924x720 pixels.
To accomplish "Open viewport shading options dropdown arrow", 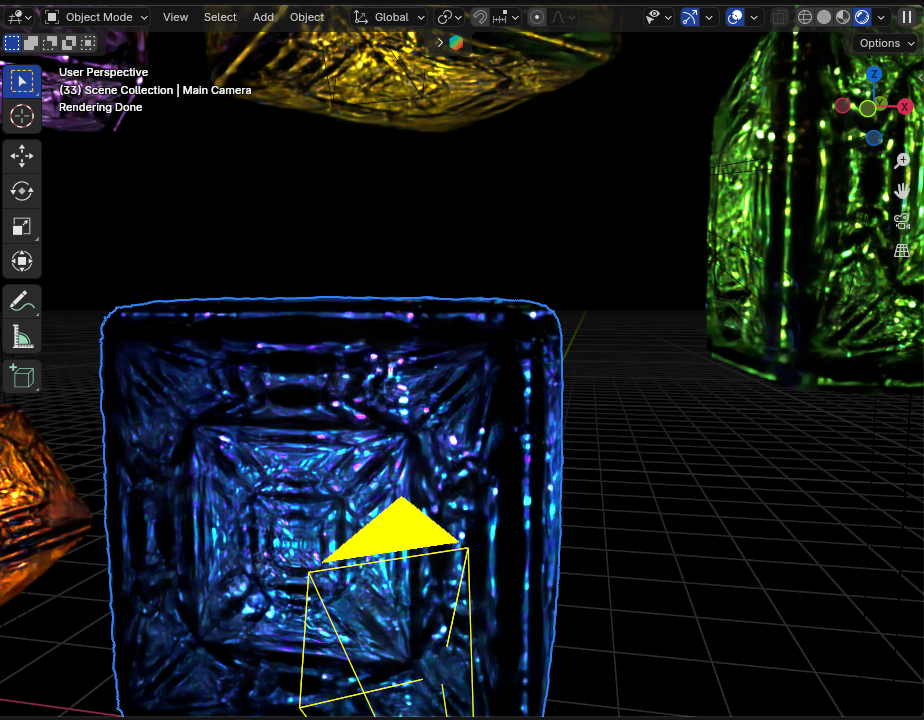I will click(x=881, y=17).
